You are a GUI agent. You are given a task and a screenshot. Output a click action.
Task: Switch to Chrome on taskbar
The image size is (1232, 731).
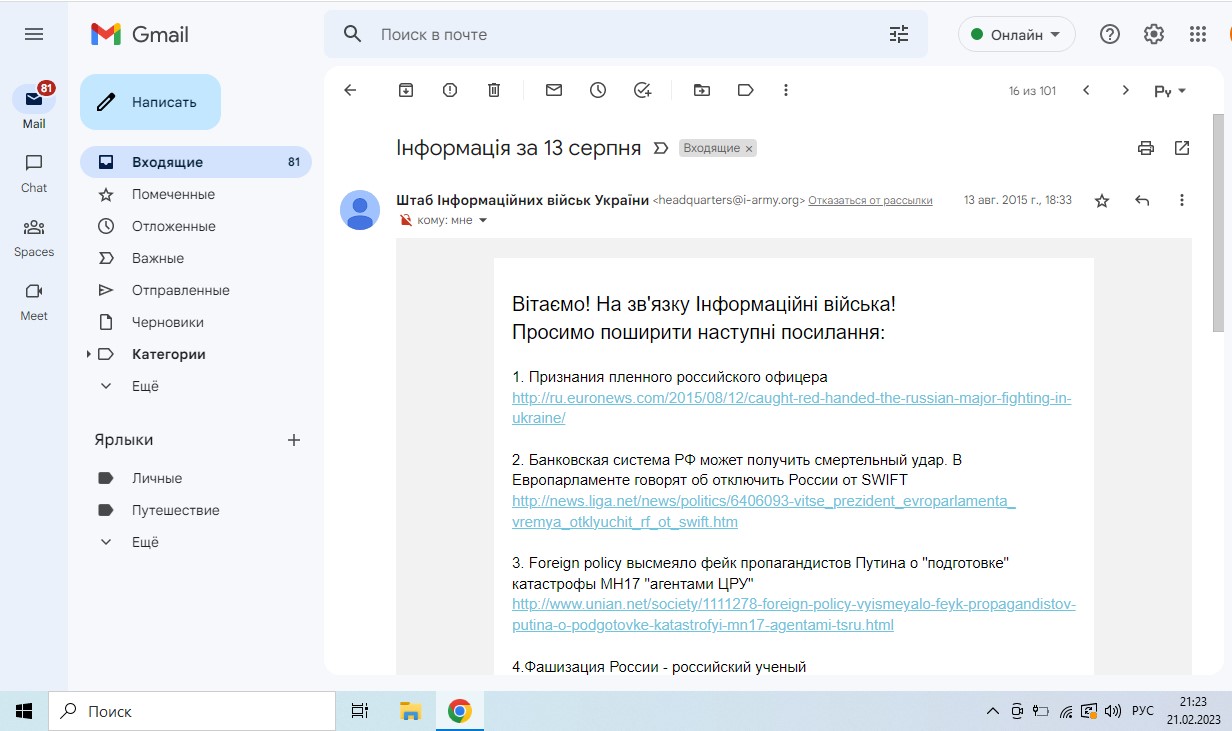(460, 711)
